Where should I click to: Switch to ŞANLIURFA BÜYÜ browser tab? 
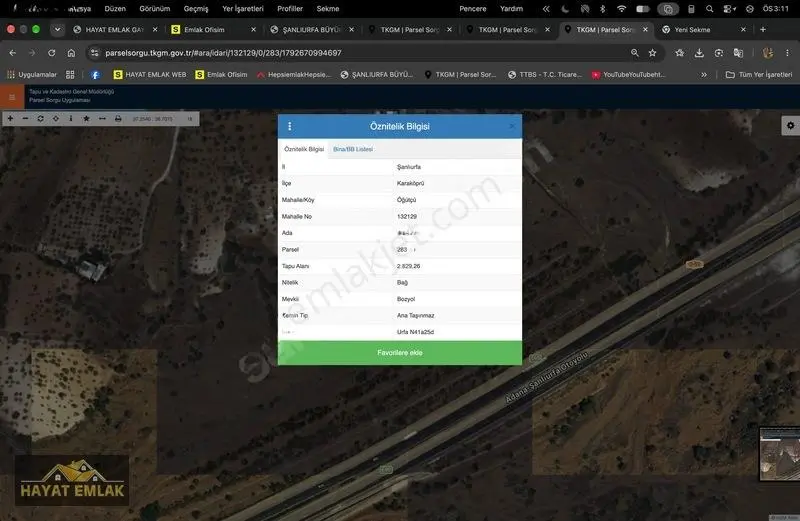[311, 30]
